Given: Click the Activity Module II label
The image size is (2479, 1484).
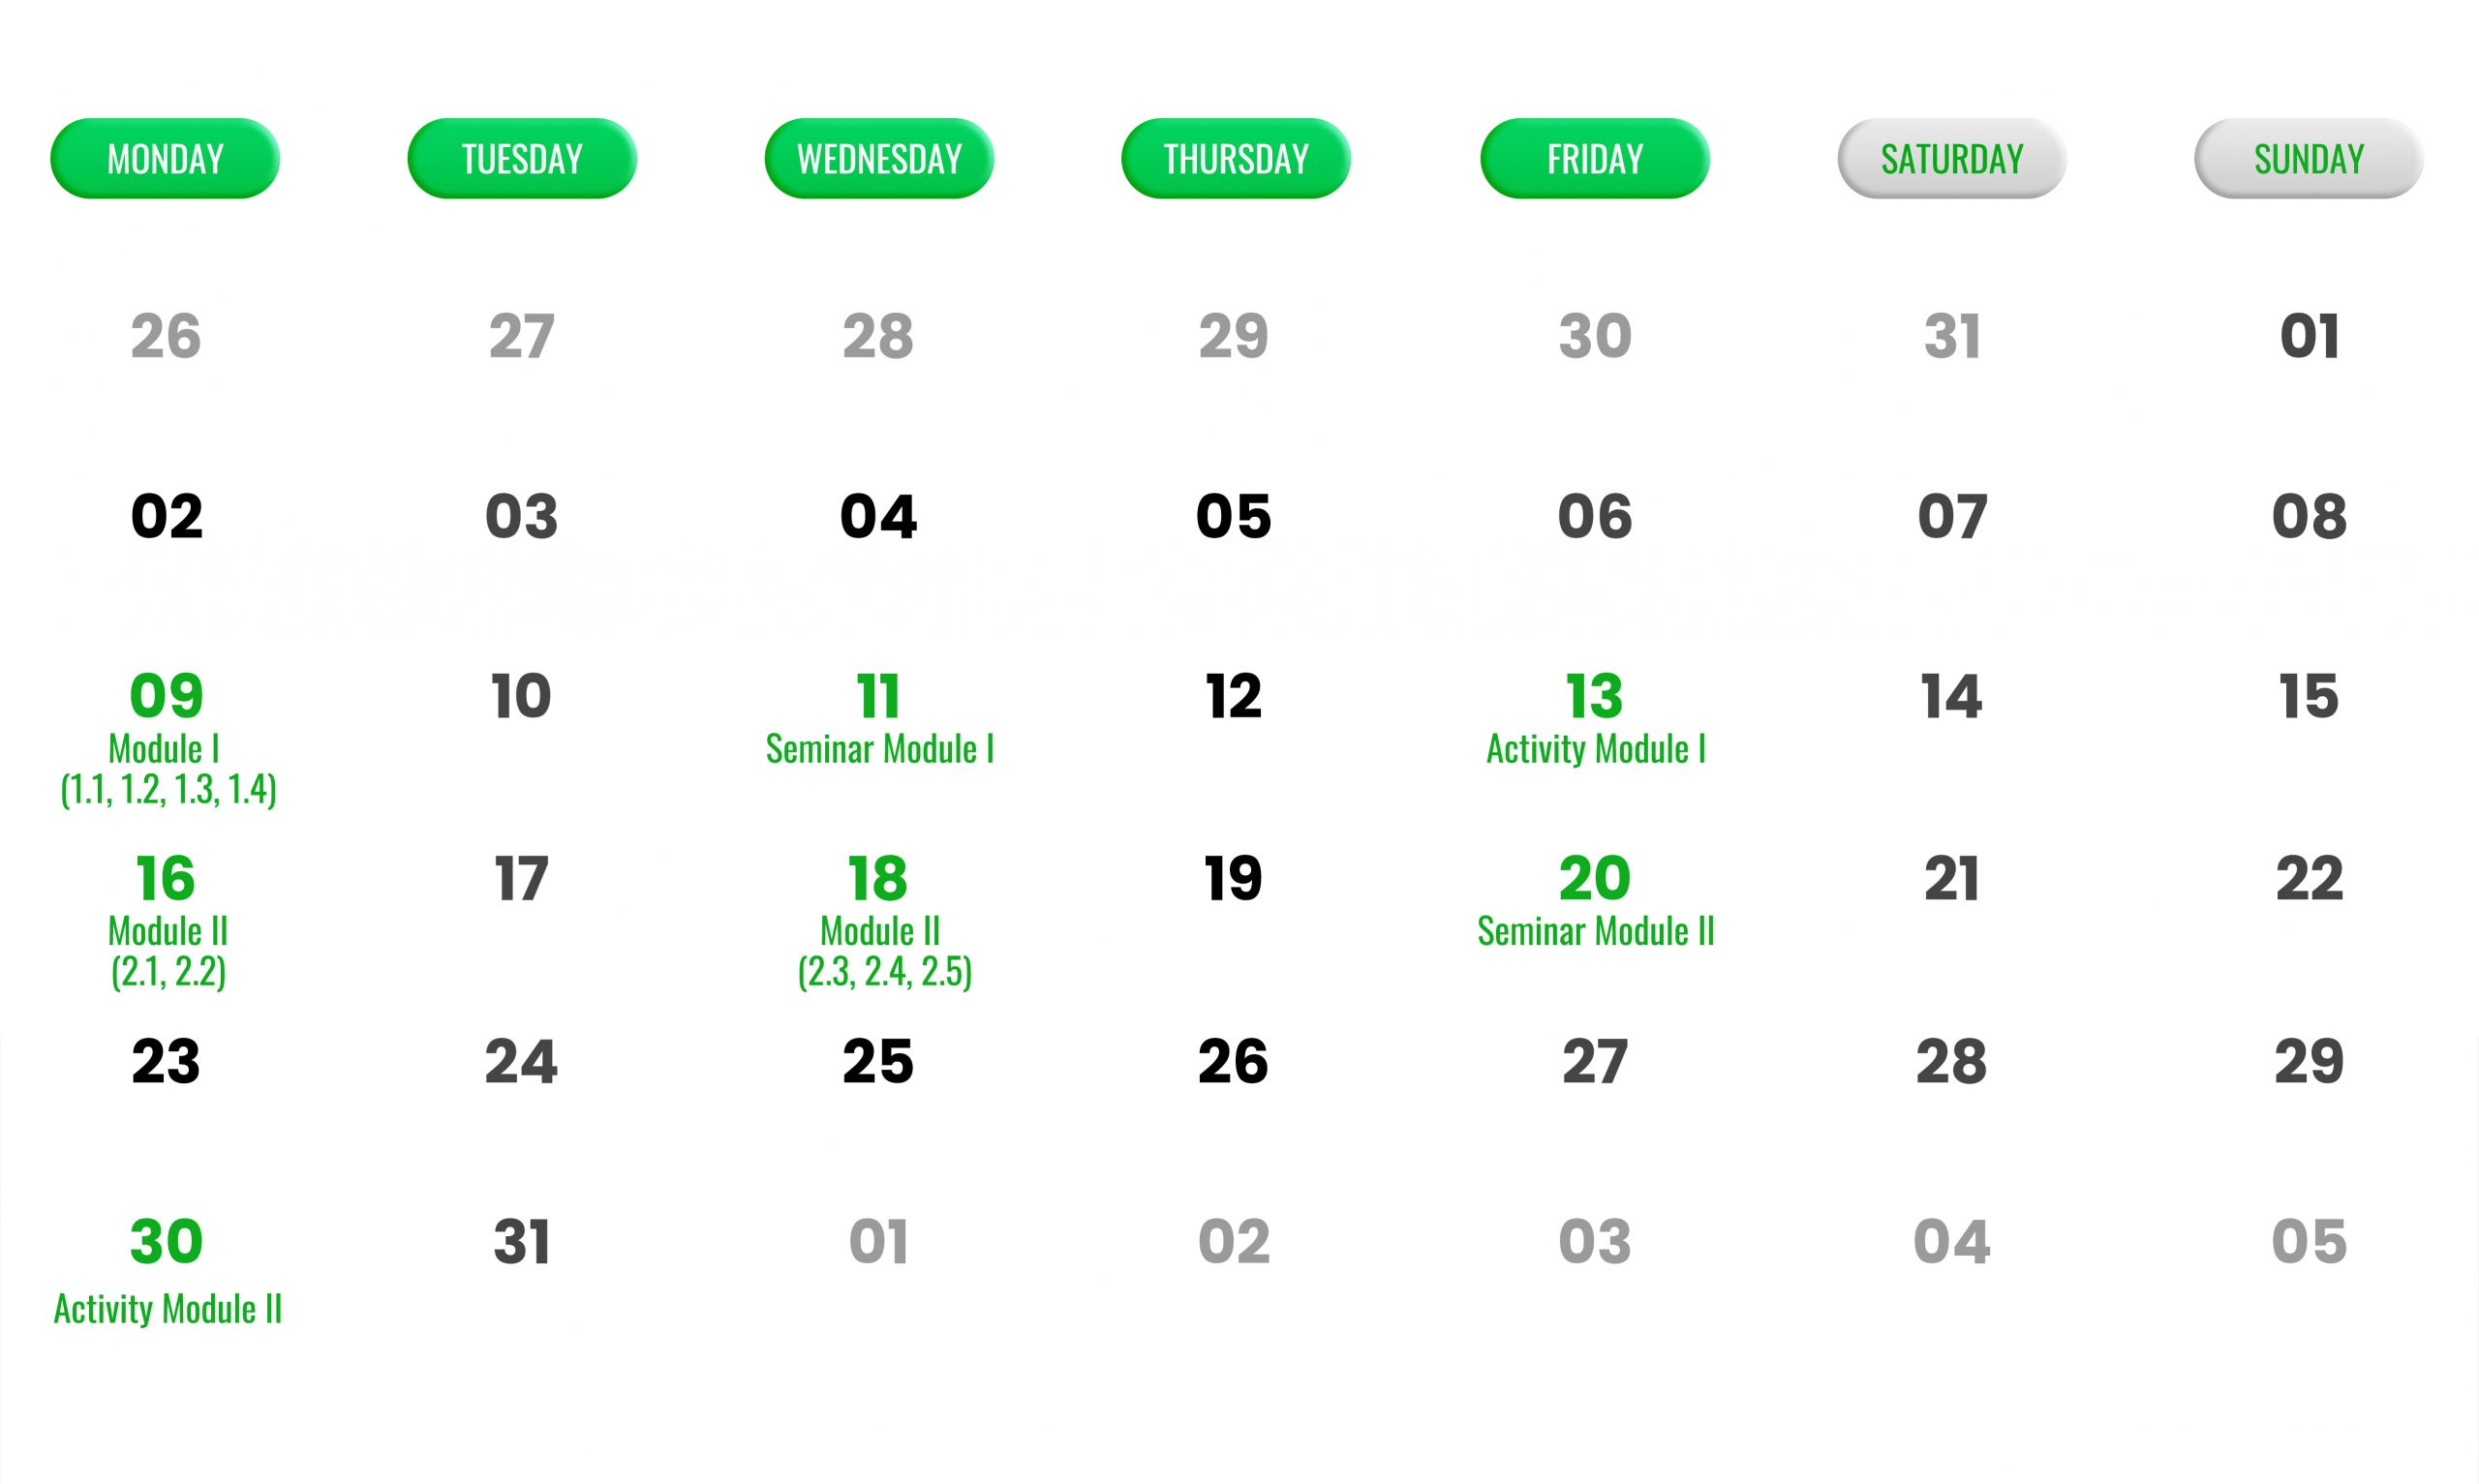Looking at the screenshot, I should click(168, 1309).
